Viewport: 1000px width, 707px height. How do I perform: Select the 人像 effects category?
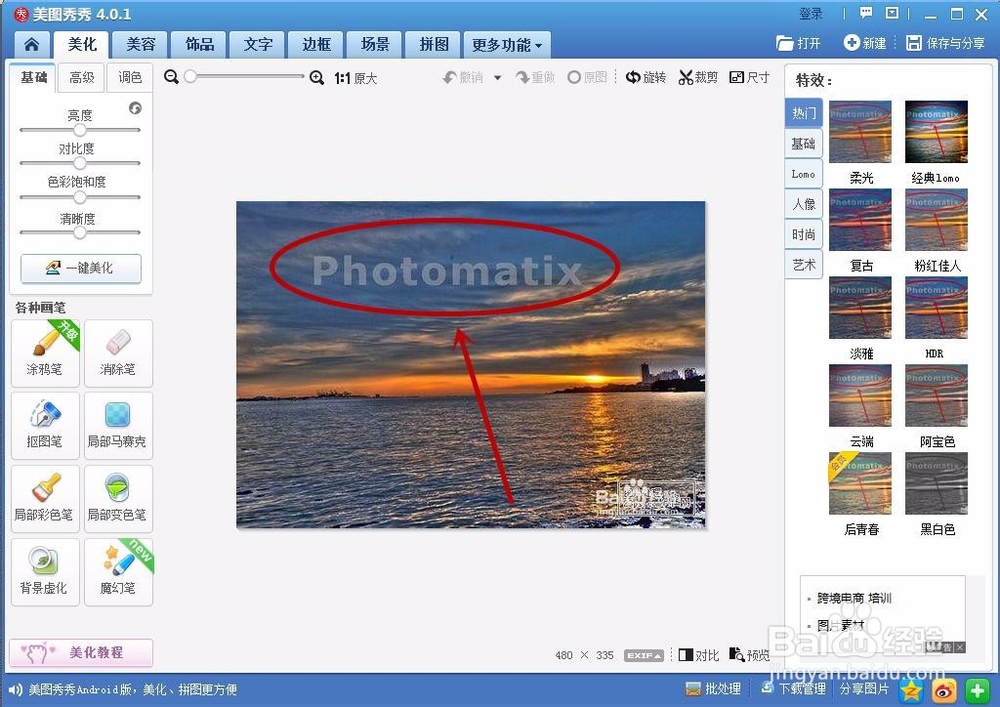(804, 204)
